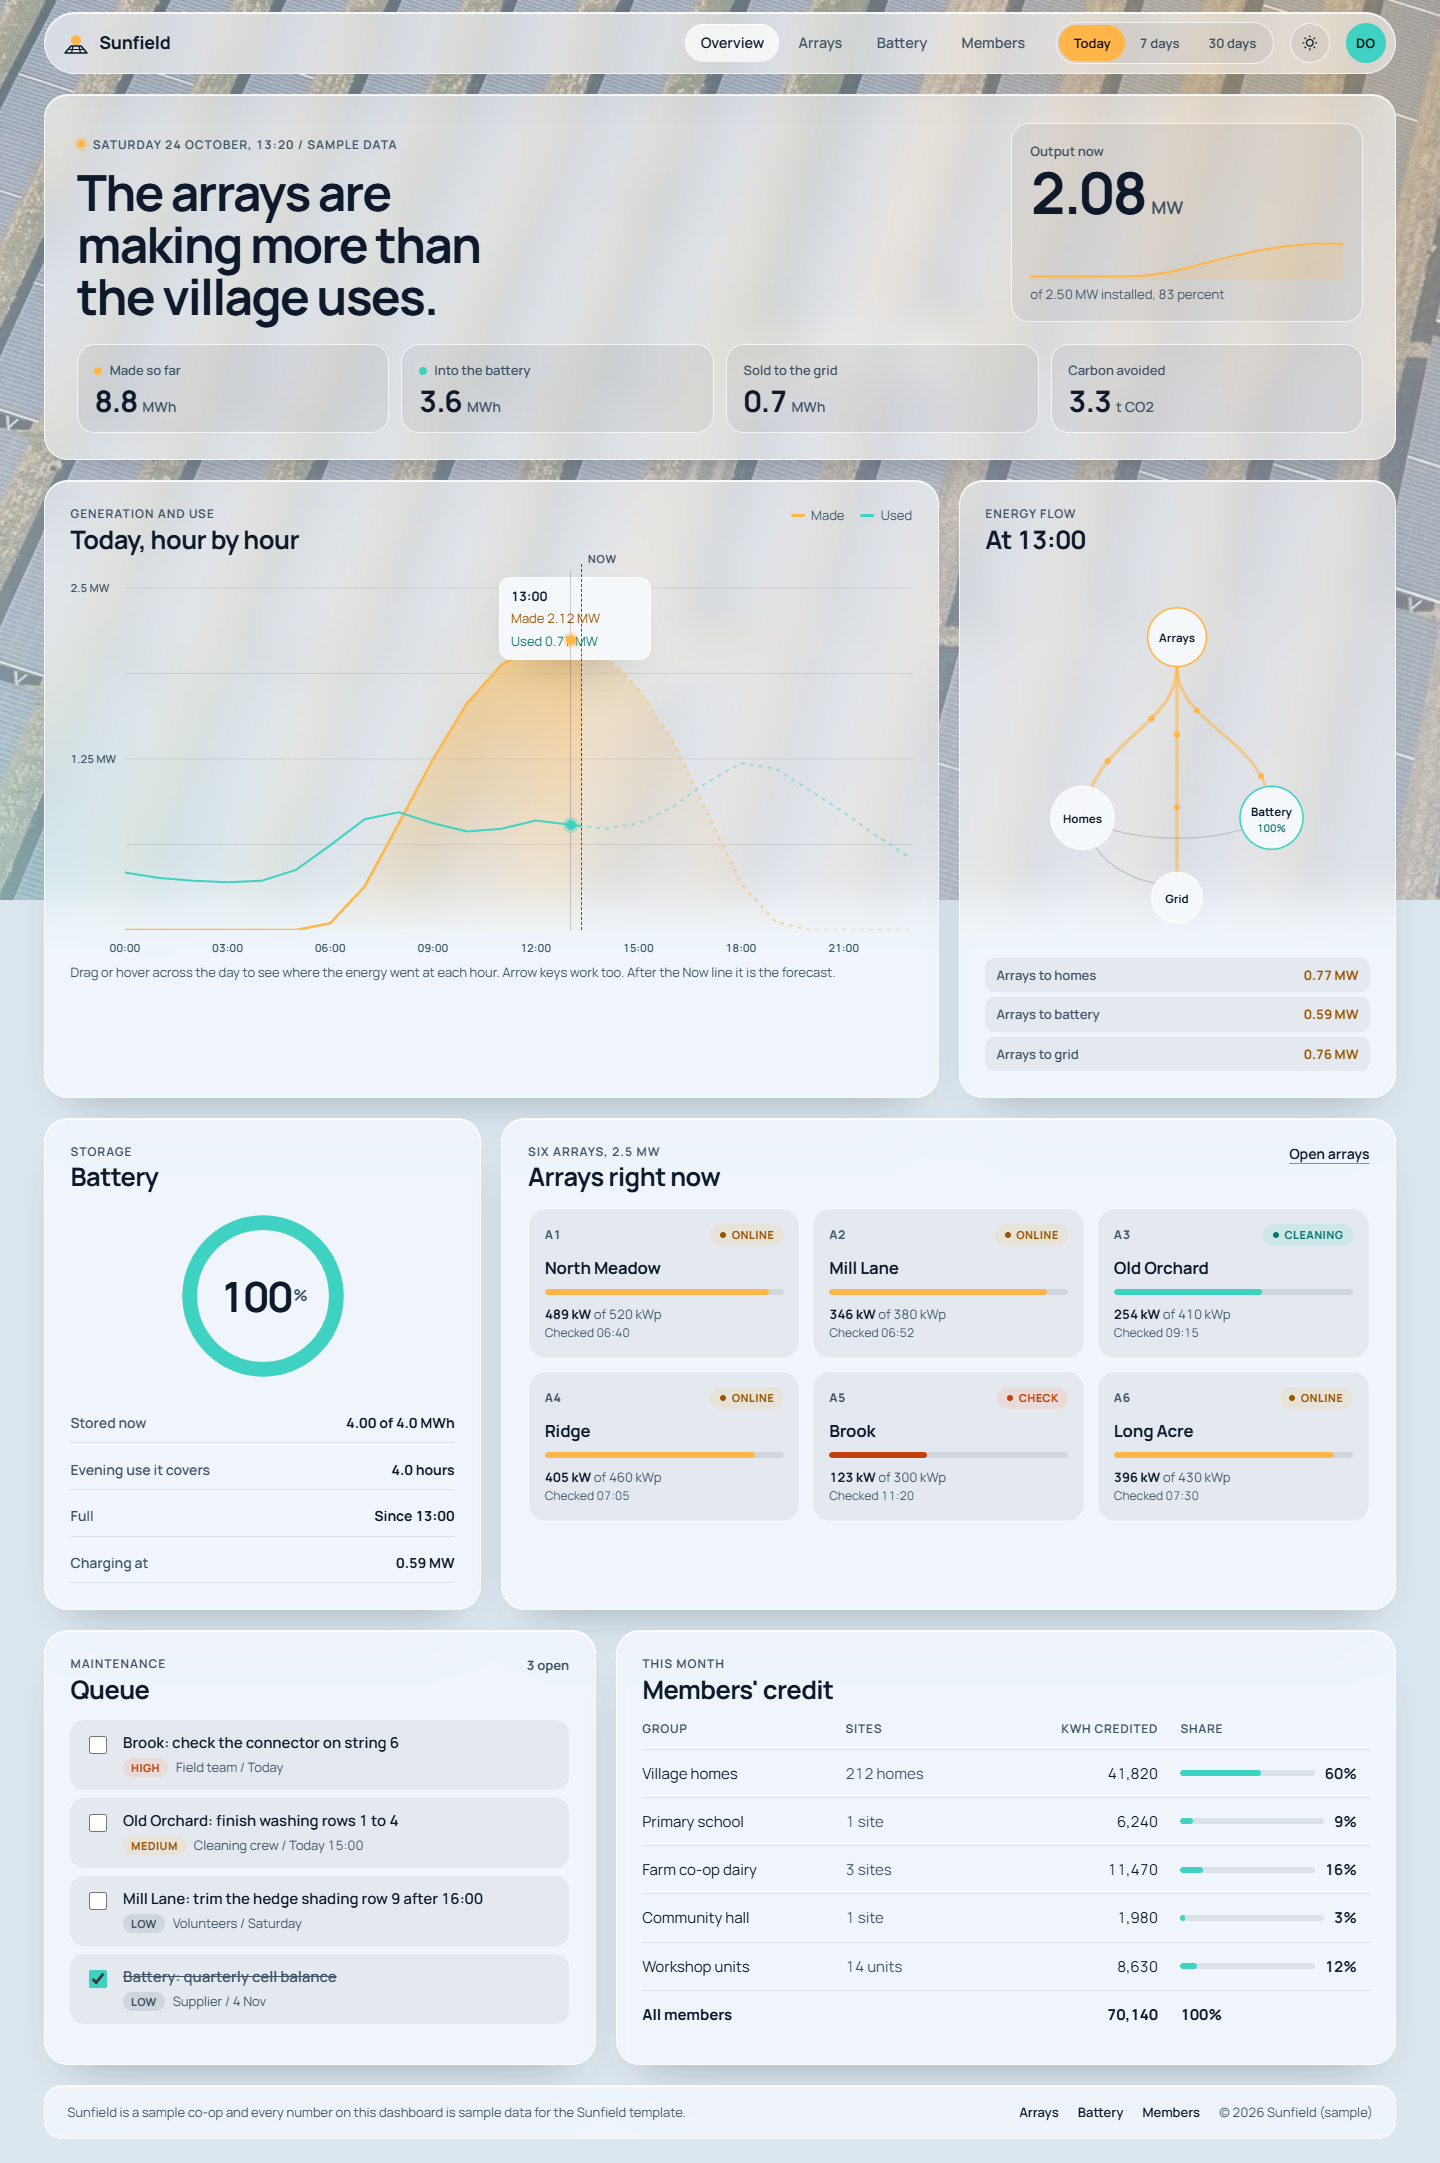Click the battery 100% charge ring
The width and height of the screenshot is (1440, 2163).
click(263, 1296)
